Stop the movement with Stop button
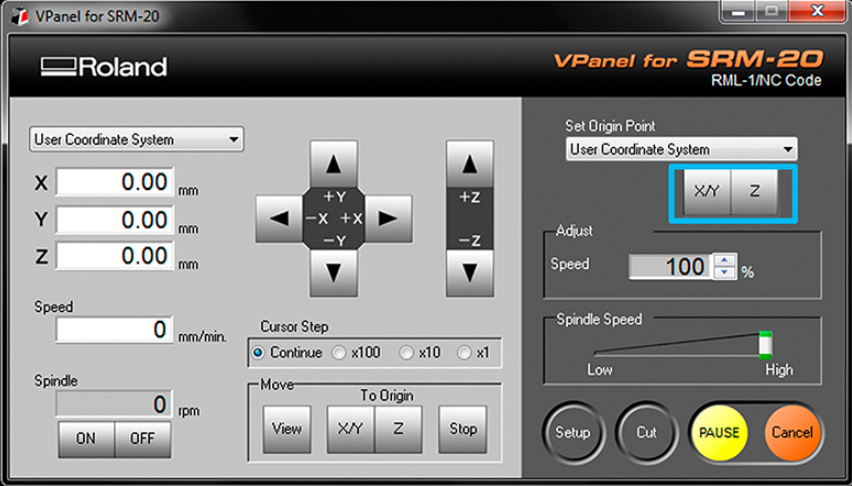 coord(463,429)
